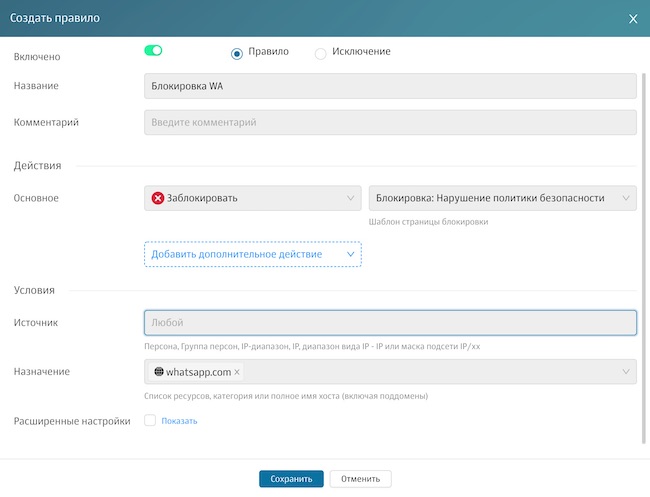This screenshot has width=650, height=497.
Task: Click the Источник field showing Любой
Action: pyautogui.click(x=390, y=322)
